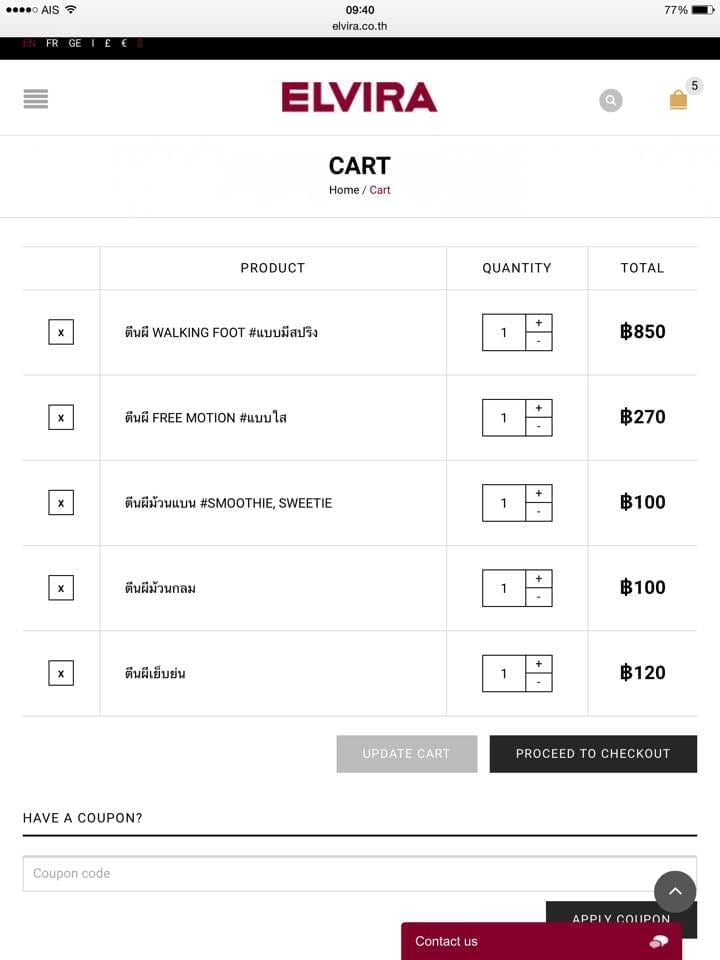Screen dimensions: 720x960
Task: Open the hamburger navigation menu
Action: click(x=35, y=99)
